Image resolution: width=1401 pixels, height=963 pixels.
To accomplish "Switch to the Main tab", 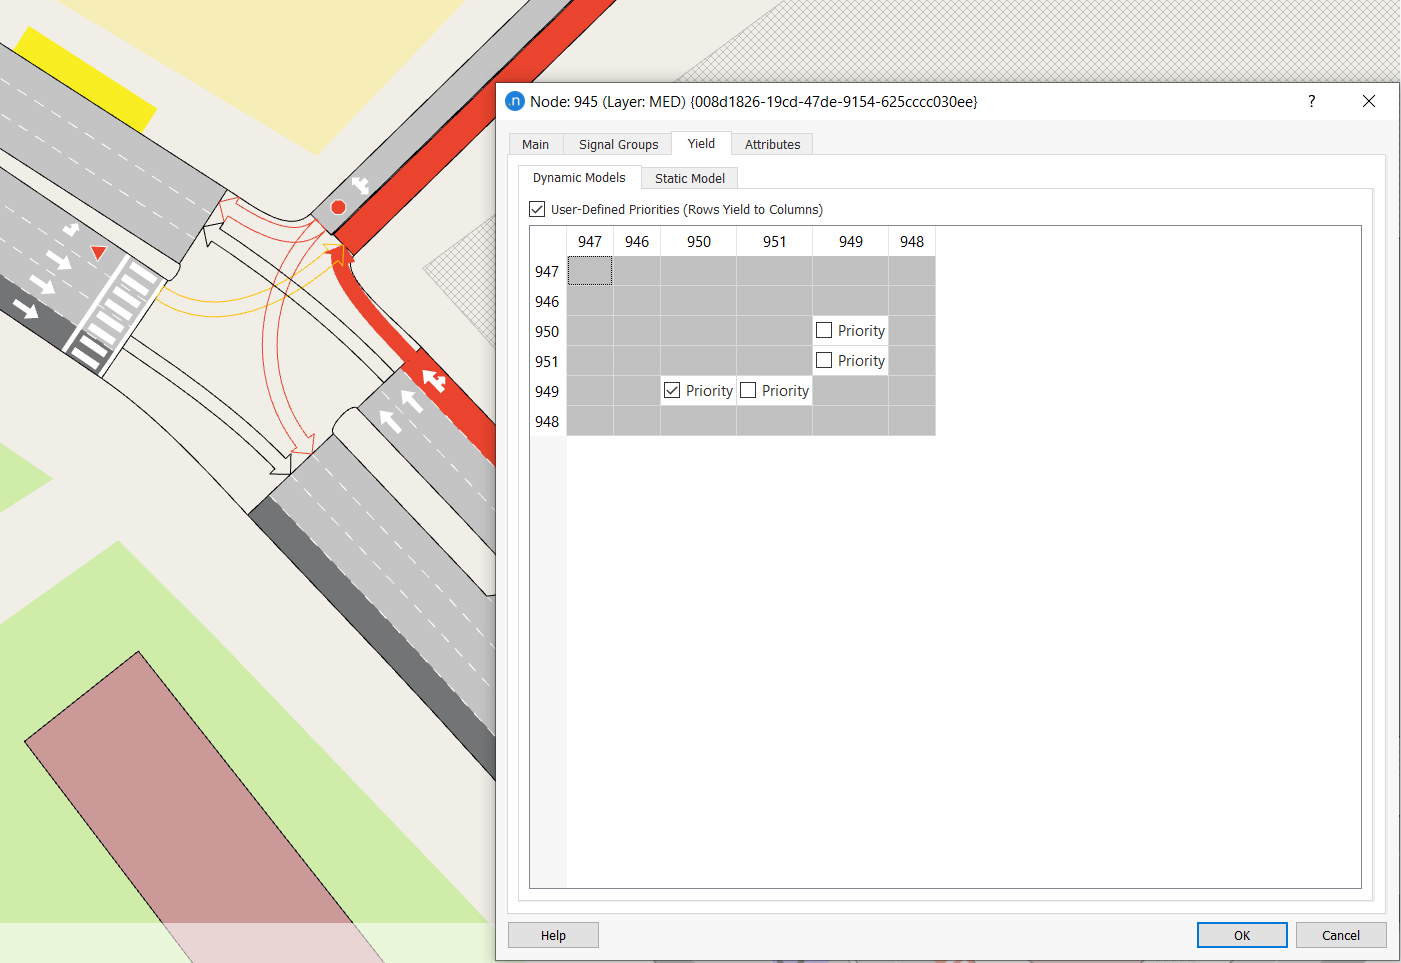I will pos(535,145).
